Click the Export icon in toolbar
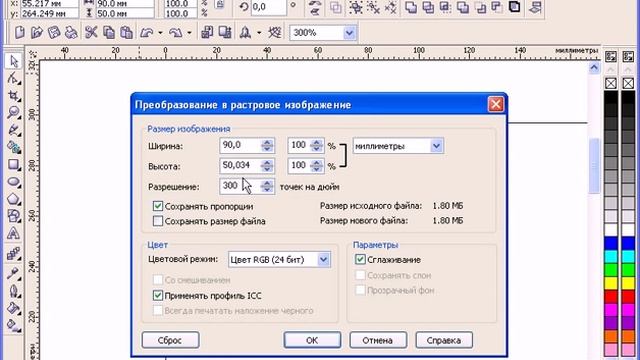This screenshot has height=360, width=640. [225, 33]
